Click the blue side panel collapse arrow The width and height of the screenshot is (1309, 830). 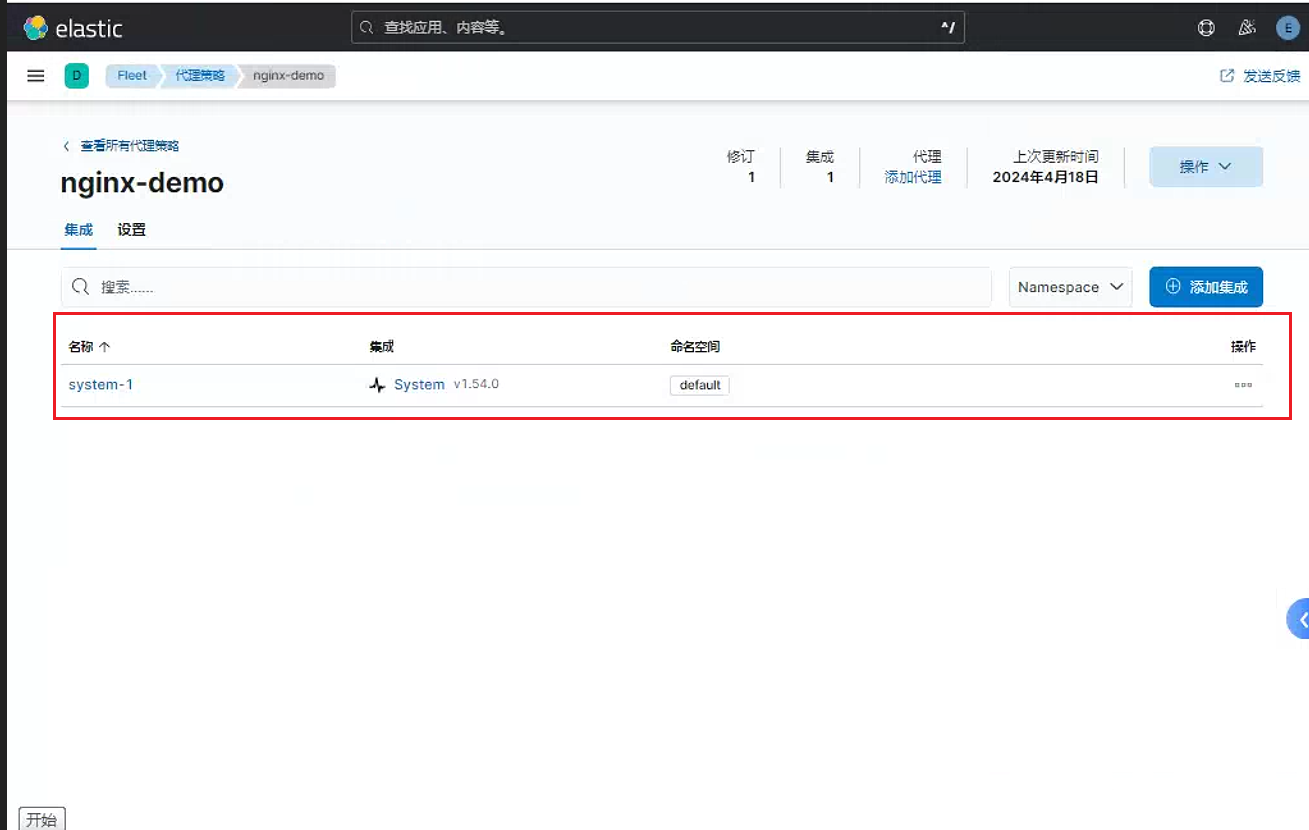[x=1298, y=619]
